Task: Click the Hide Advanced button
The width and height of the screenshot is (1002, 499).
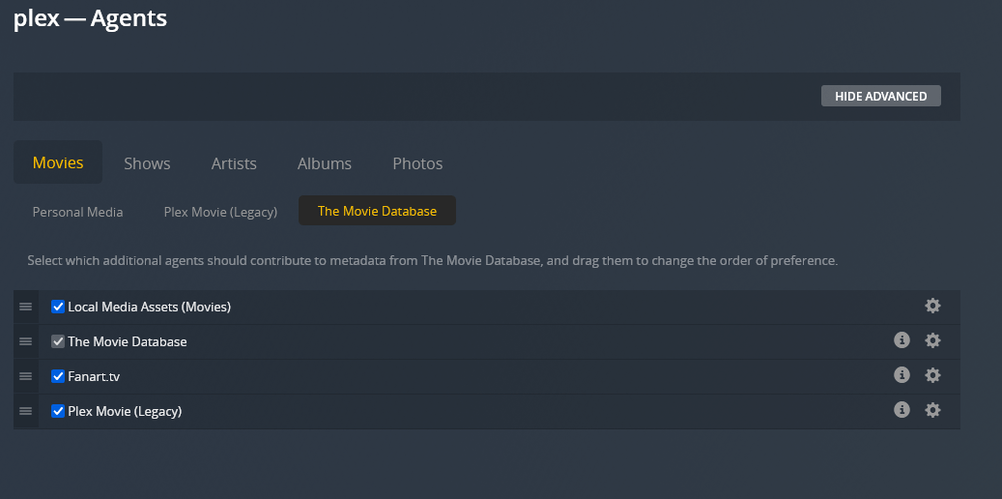Action: (881, 96)
